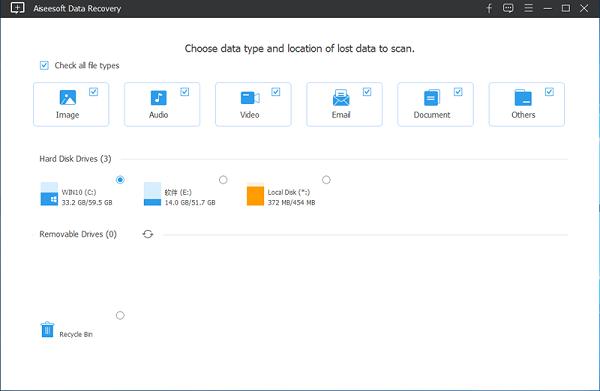Click the Document file type icon
This screenshot has height=391, width=600.
432,98
